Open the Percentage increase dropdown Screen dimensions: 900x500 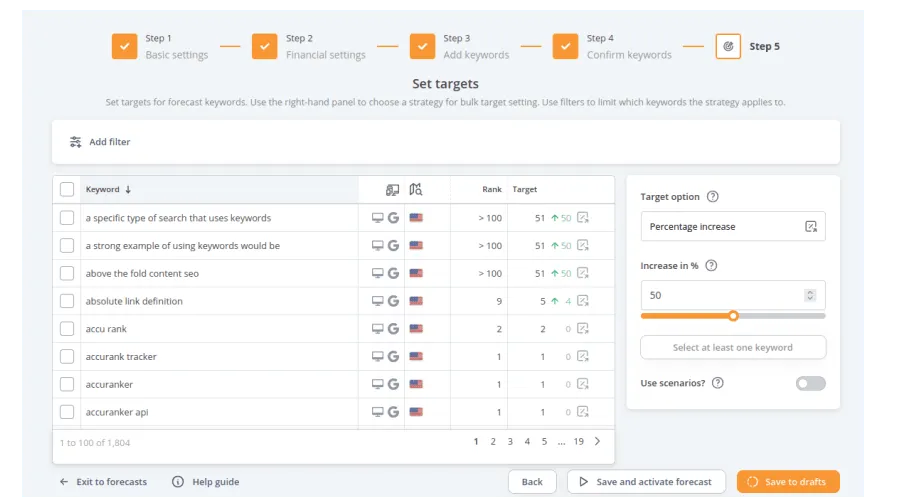tap(733, 227)
